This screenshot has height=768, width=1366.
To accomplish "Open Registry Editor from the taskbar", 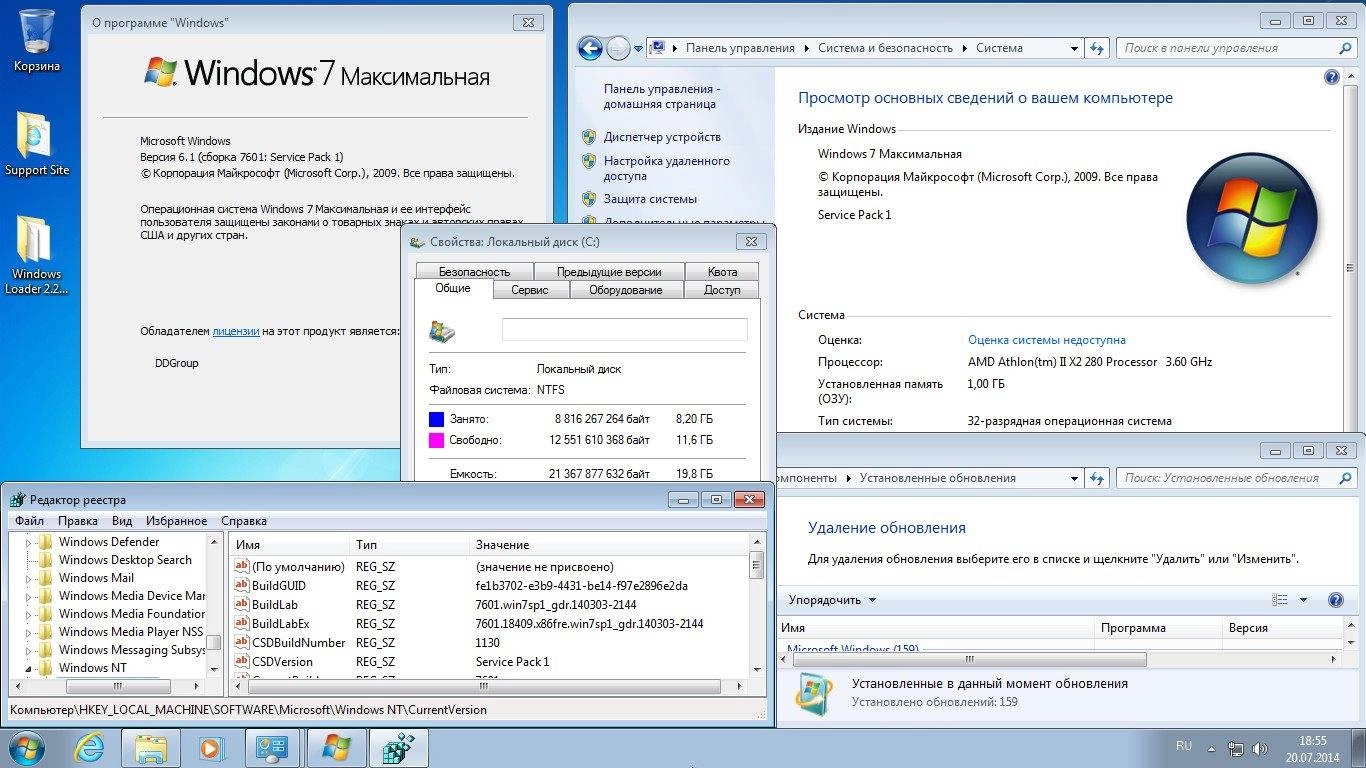I will [398, 748].
